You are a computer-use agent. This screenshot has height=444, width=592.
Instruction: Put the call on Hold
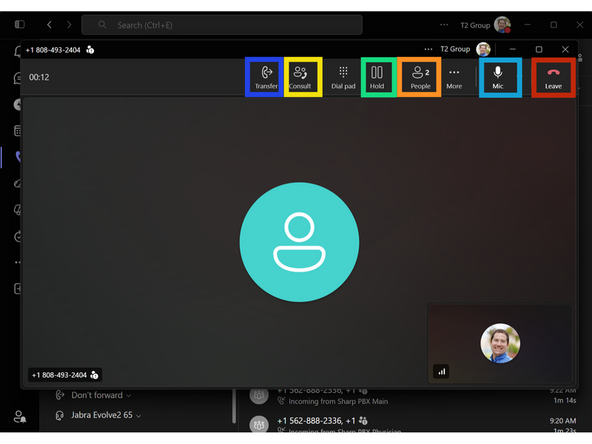pyautogui.click(x=377, y=77)
